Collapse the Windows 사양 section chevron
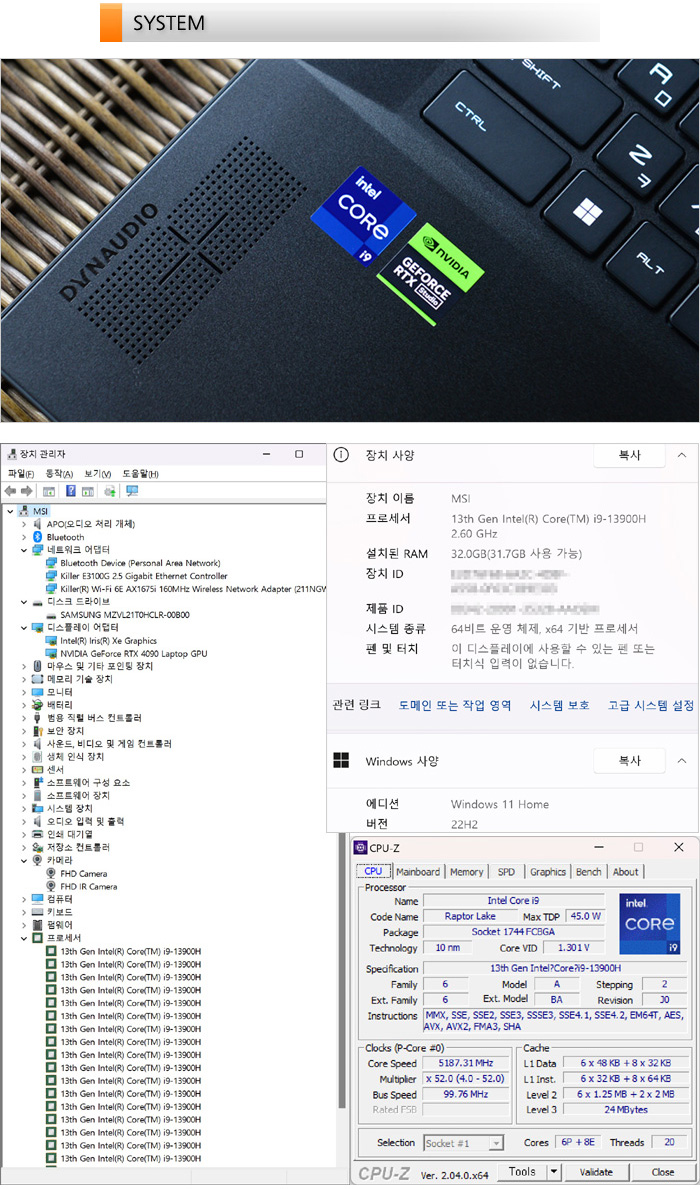This screenshot has width=700, height=1189. pyautogui.click(x=681, y=761)
